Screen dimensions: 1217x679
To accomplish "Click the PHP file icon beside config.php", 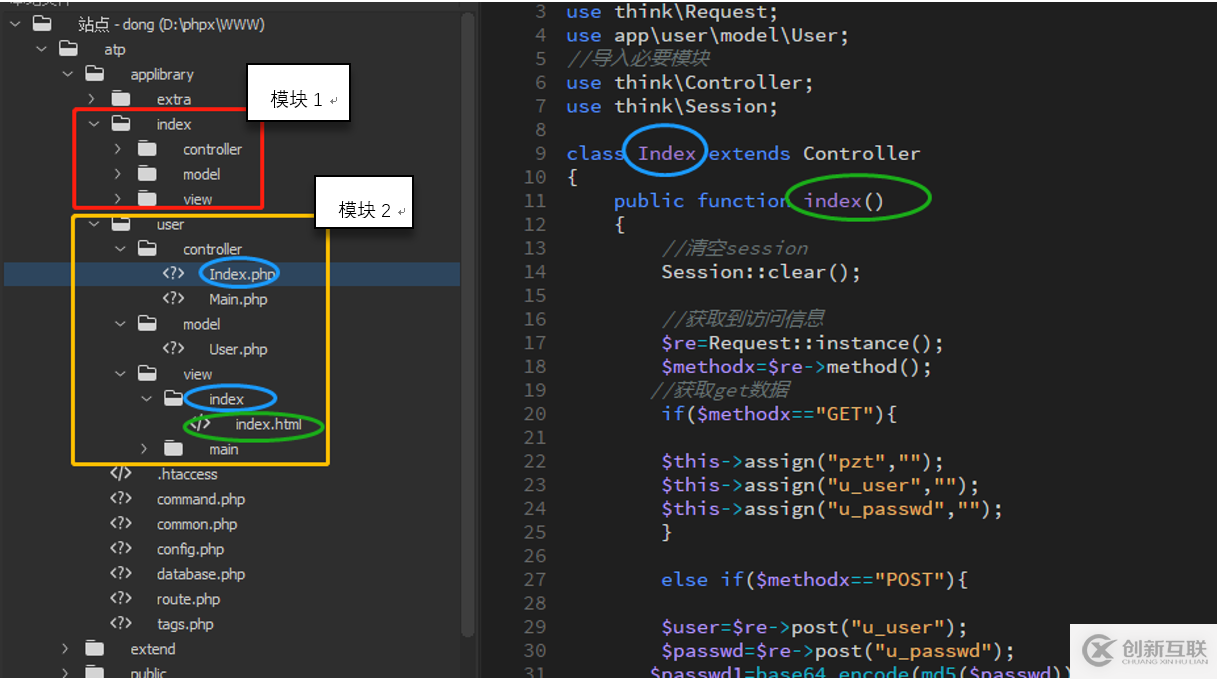I will click(x=121, y=549).
